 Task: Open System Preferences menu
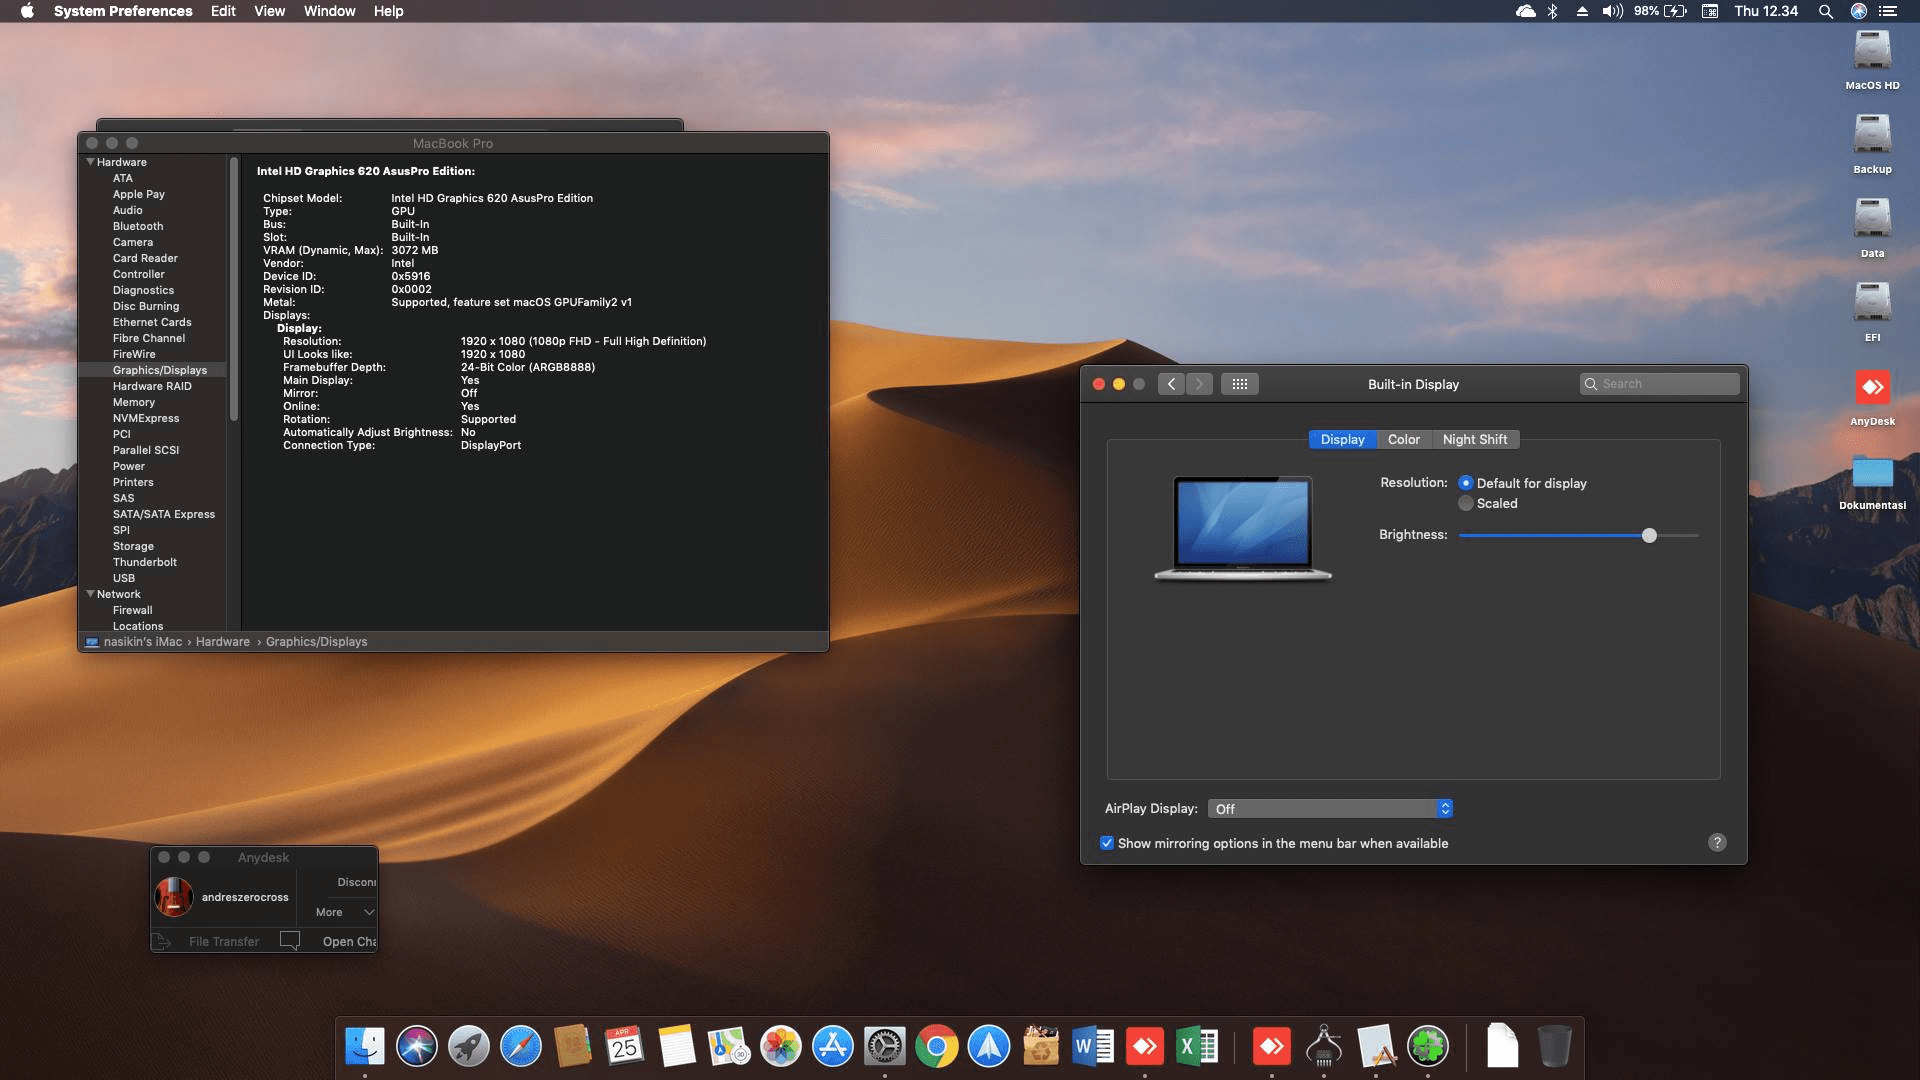123,11
